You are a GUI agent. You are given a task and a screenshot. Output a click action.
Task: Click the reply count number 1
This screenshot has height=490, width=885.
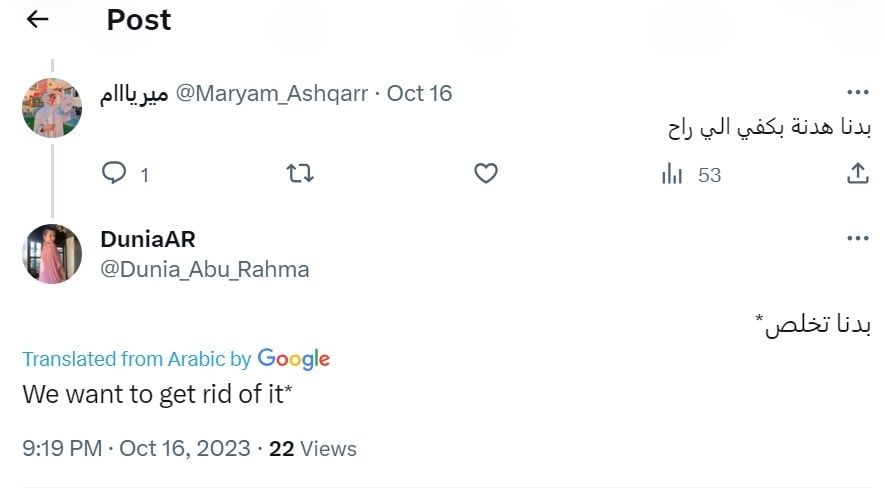tap(144, 175)
